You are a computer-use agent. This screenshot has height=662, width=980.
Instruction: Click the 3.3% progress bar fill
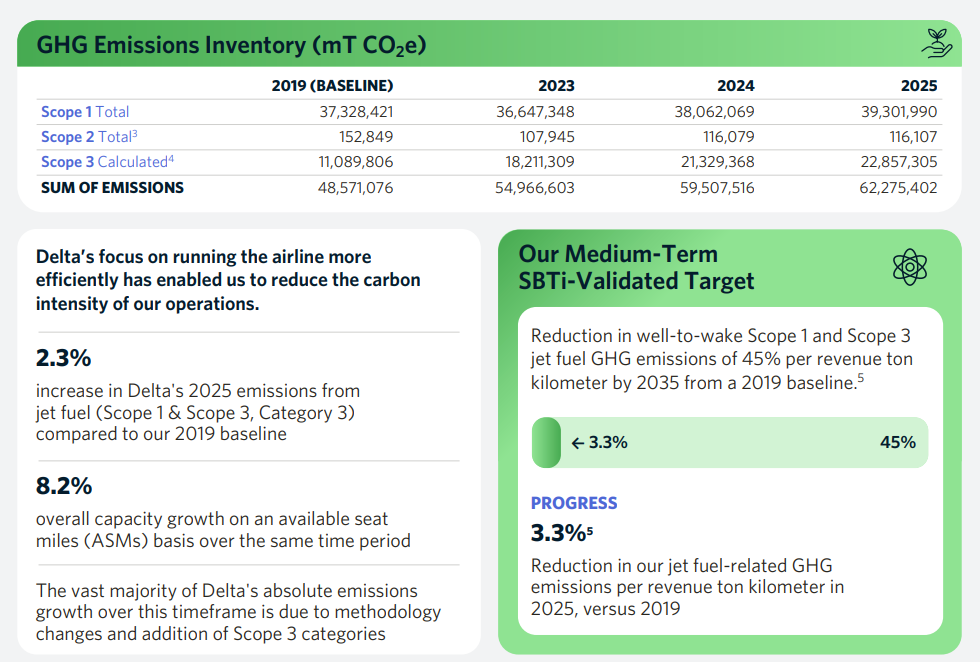546,443
